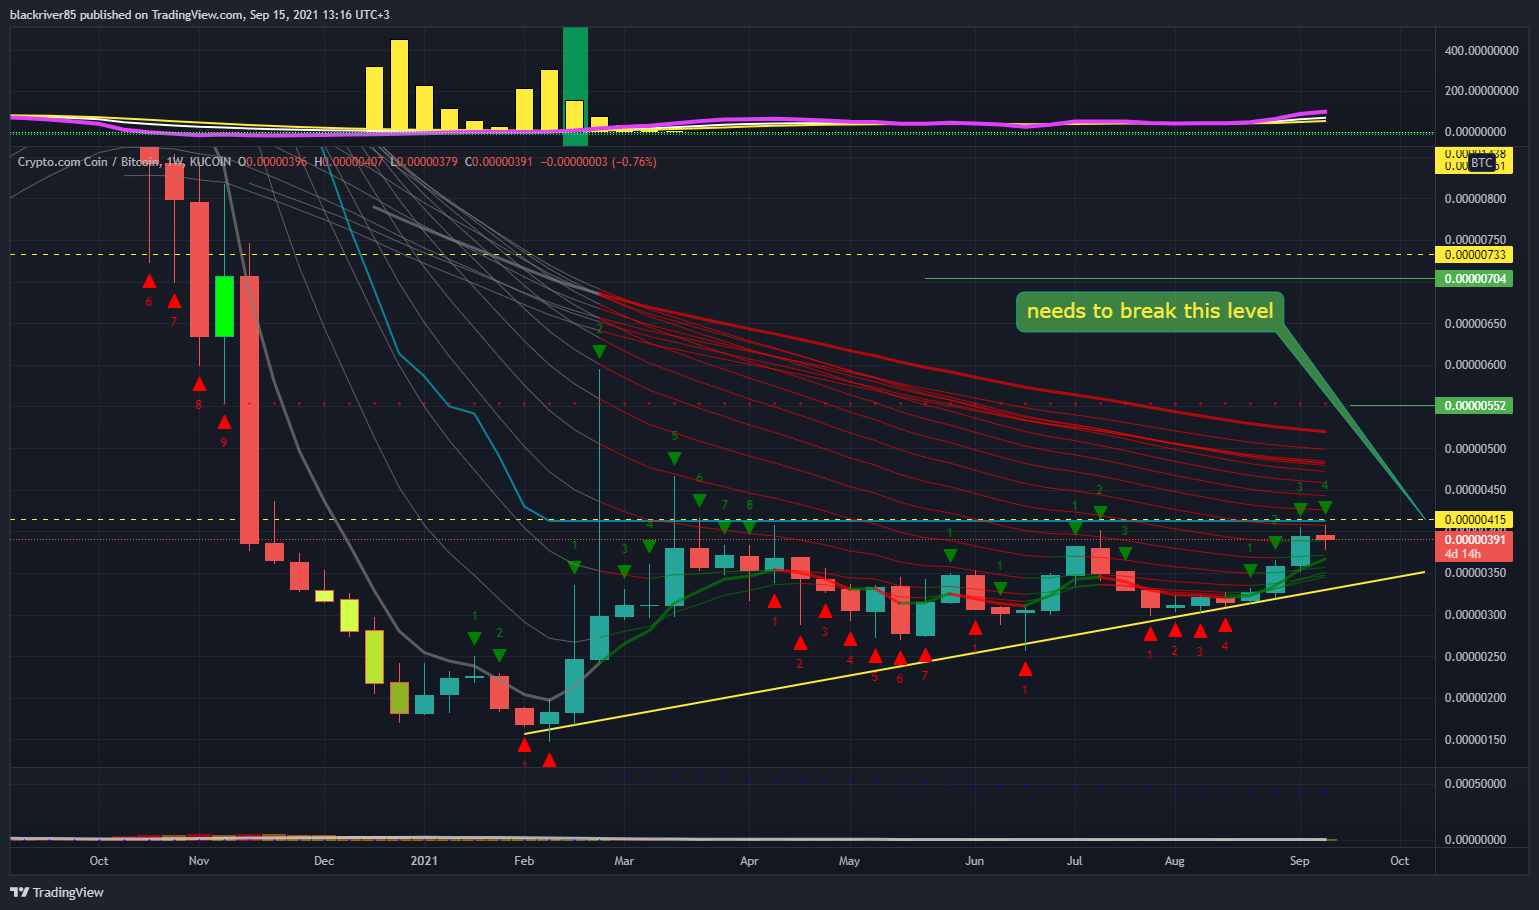Click the 0.00000350 price axis label
The height and width of the screenshot is (910, 1539).
coord(1475,573)
